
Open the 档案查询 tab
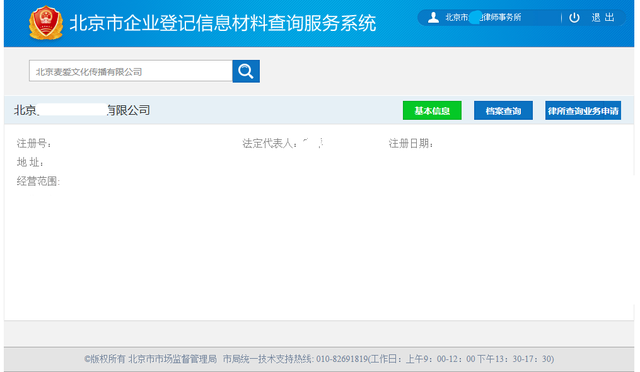pyautogui.click(x=503, y=111)
